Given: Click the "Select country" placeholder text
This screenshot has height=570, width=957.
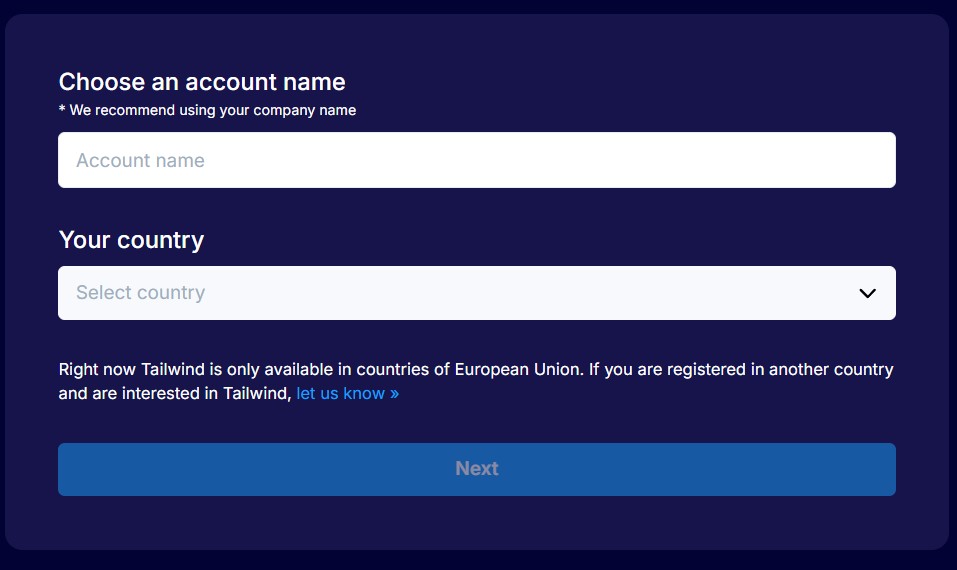Looking at the screenshot, I should [140, 293].
